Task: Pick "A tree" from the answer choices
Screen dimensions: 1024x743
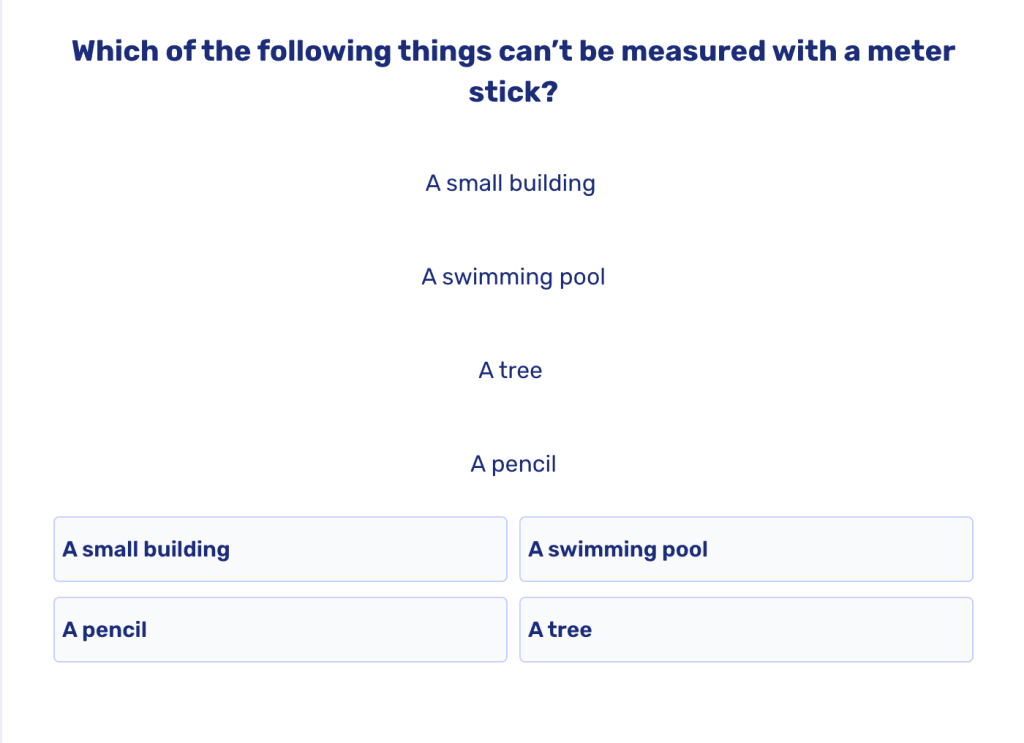Action: tap(746, 629)
